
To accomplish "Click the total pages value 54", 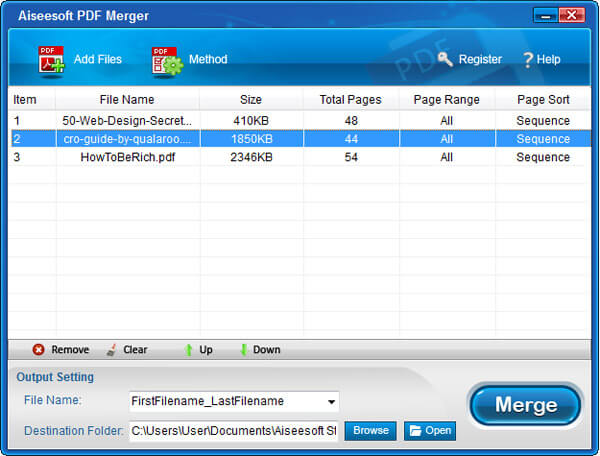I will coord(351,157).
